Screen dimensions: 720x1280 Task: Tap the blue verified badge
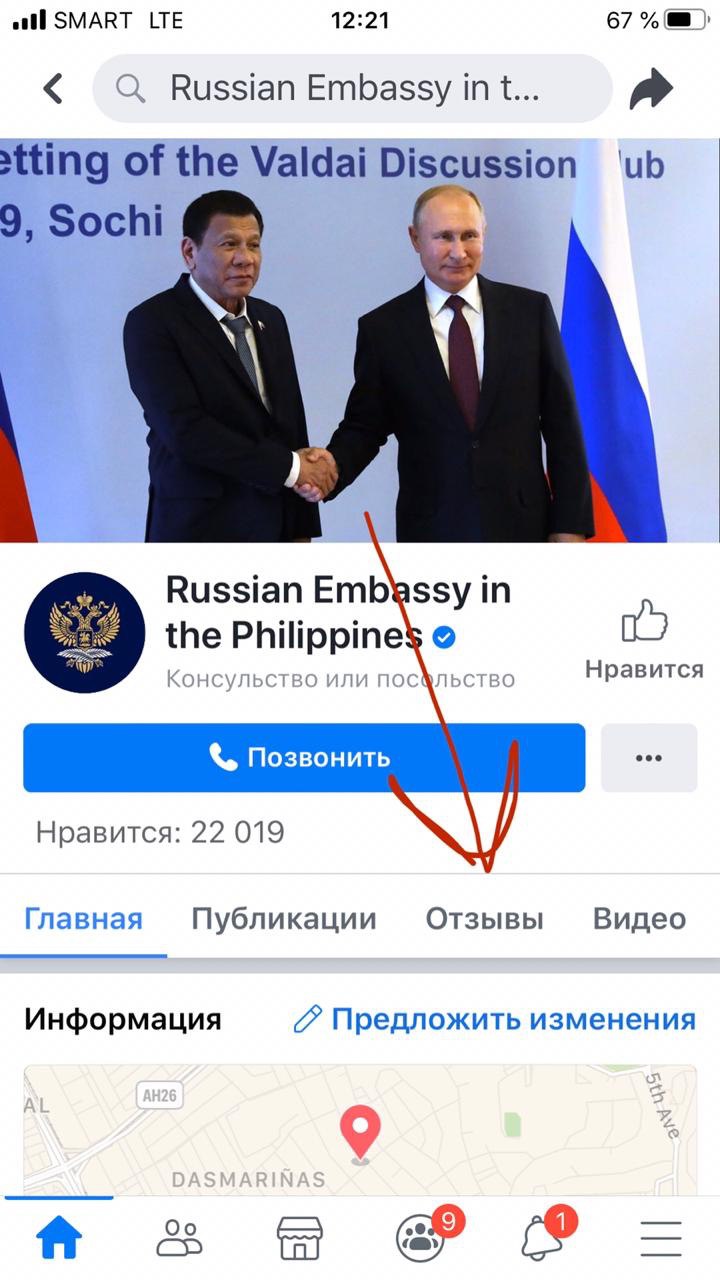tap(445, 637)
